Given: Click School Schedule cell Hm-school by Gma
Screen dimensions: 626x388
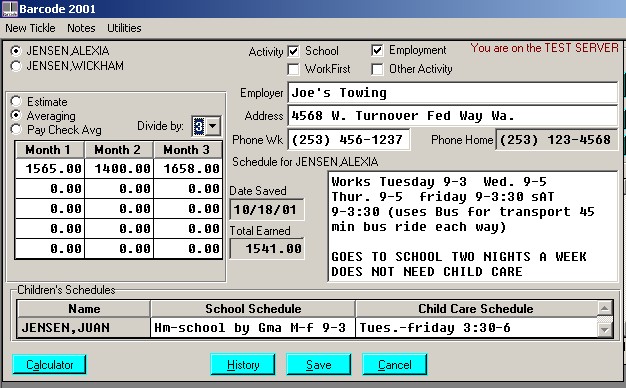Looking at the screenshot, I should pyautogui.click(x=253, y=328).
